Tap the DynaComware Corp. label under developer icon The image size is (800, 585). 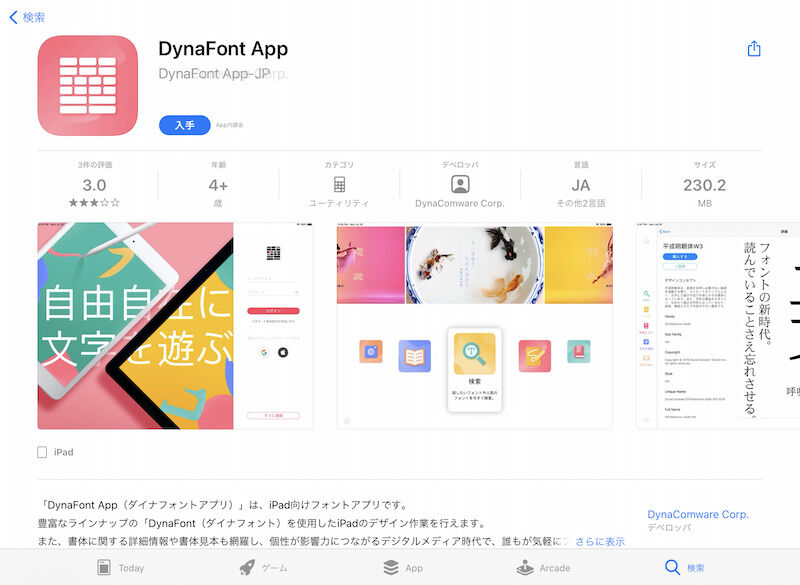click(460, 203)
